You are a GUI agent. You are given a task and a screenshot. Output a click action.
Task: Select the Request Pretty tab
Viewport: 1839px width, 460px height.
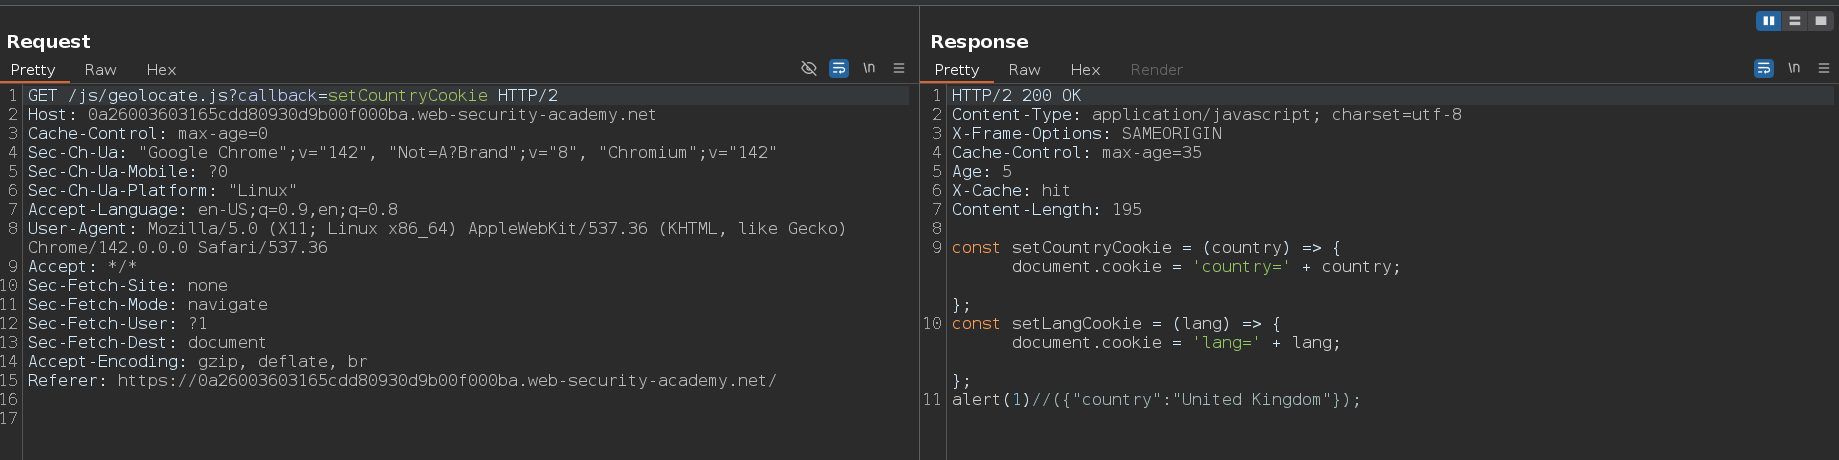tap(33, 70)
